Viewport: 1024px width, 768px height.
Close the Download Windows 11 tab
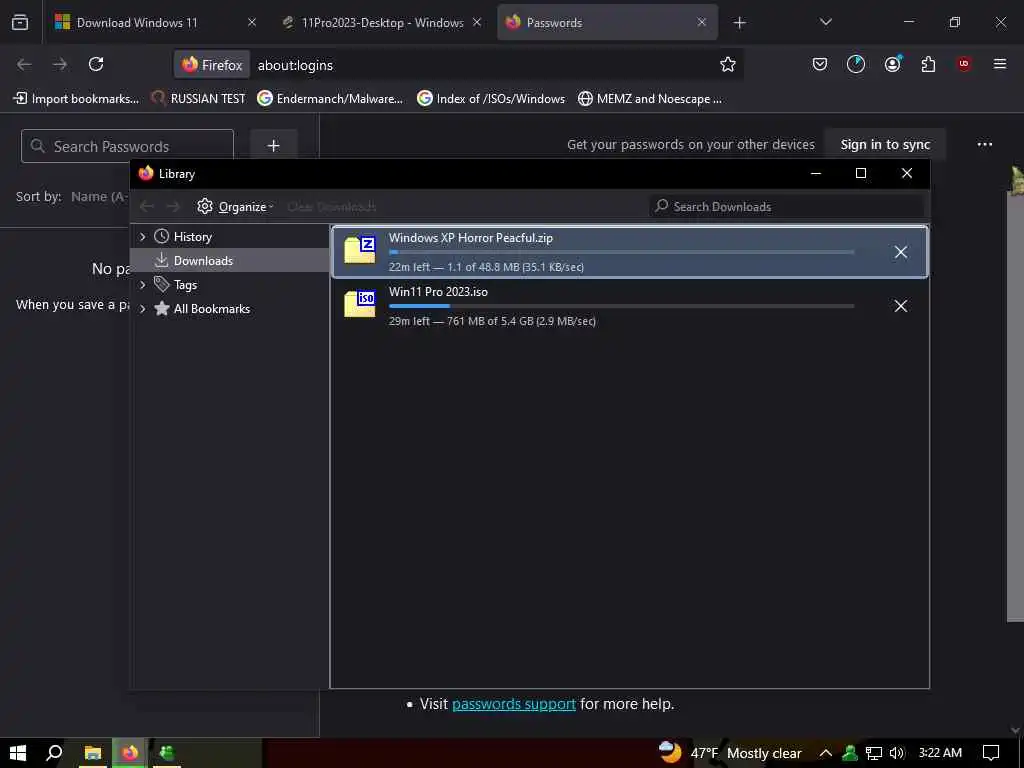[x=251, y=22]
